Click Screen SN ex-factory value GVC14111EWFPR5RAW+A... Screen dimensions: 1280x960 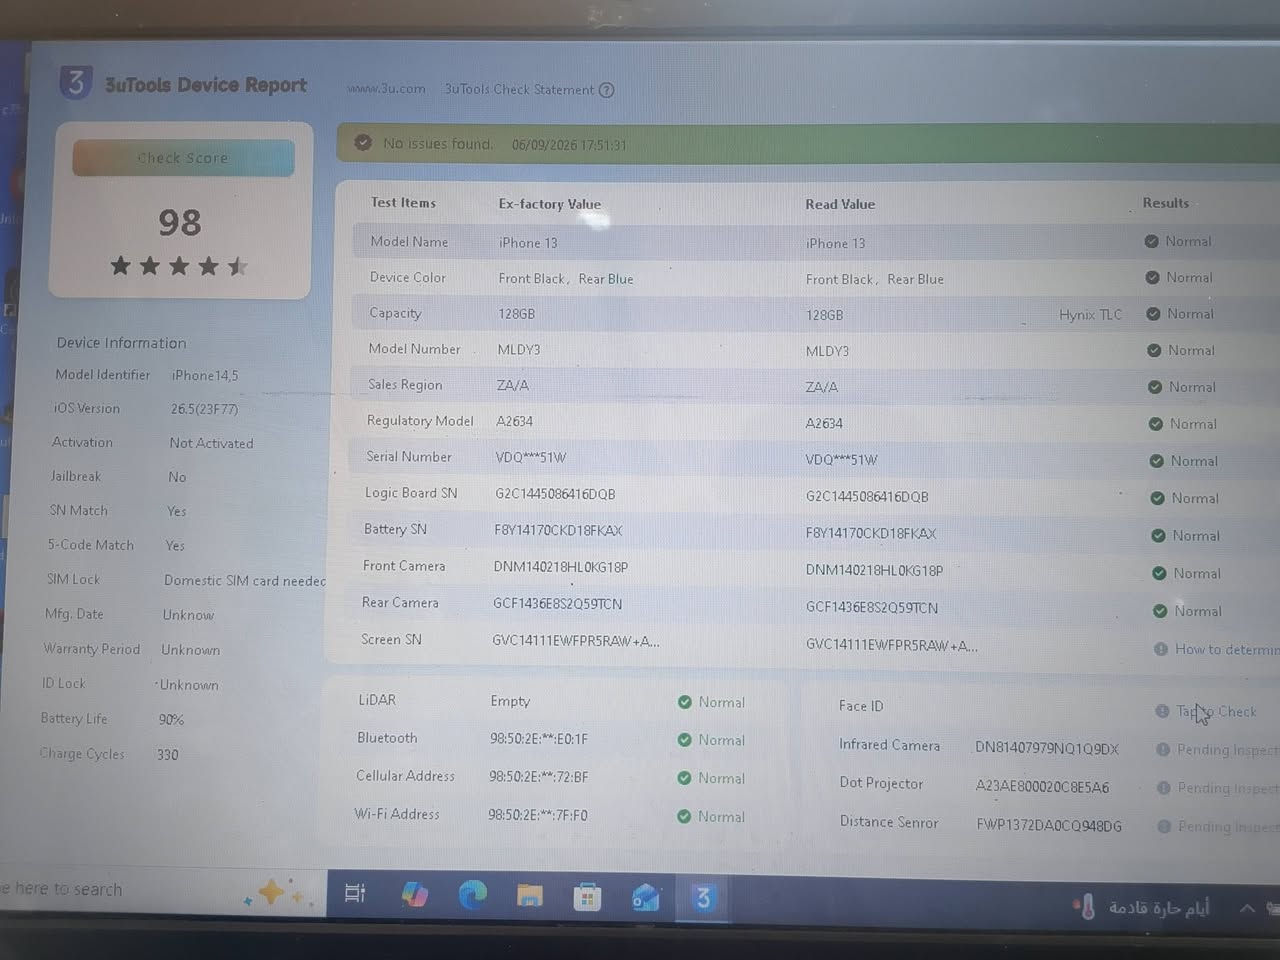tap(575, 641)
